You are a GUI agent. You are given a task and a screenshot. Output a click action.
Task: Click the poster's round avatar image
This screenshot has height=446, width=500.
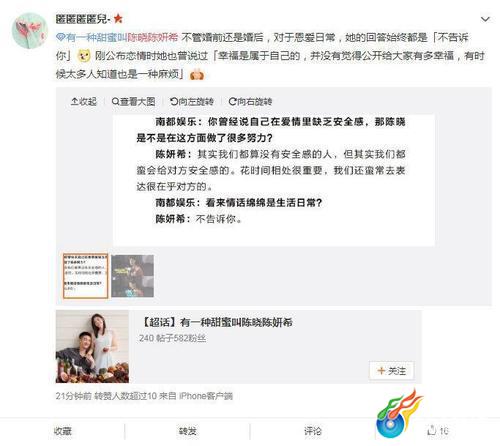(x=29, y=31)
